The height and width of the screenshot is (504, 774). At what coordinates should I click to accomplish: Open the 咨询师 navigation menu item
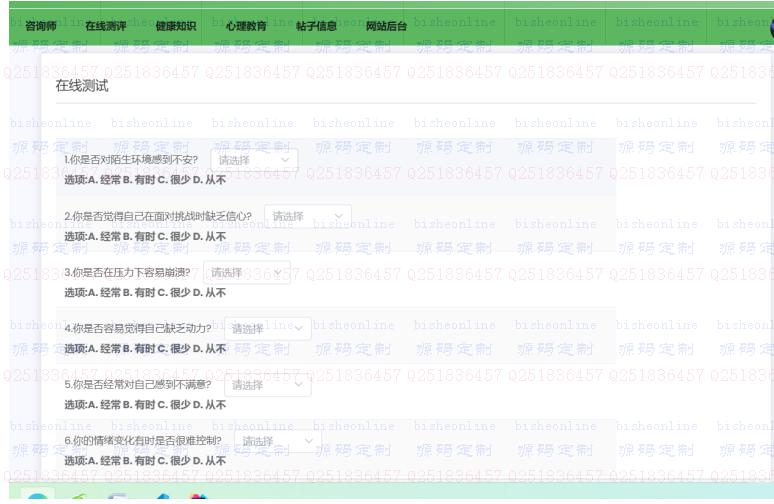tap(40, 26)
